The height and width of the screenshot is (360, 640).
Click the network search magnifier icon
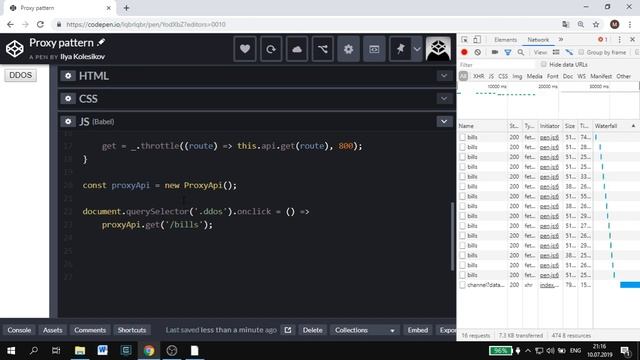tap(521, 52)
